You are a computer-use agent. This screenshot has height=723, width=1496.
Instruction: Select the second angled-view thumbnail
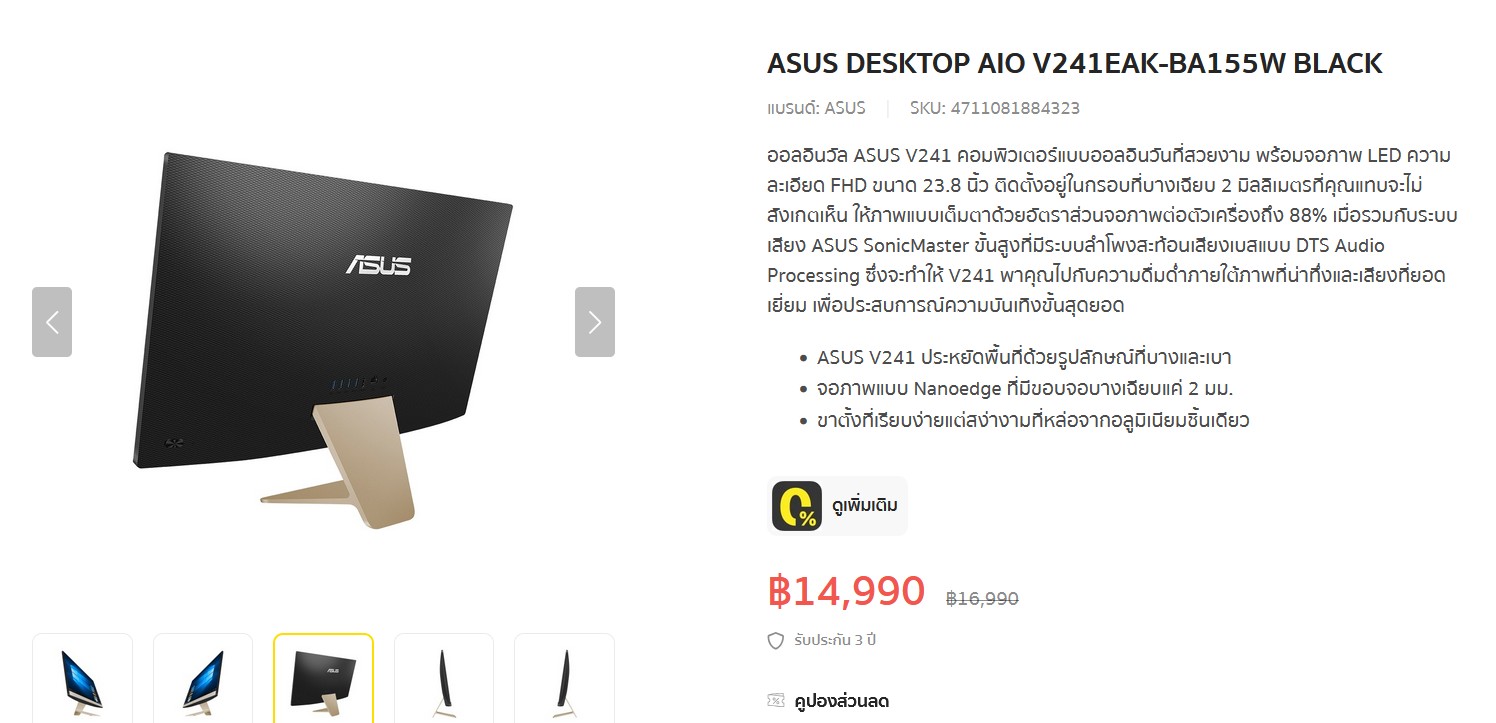coord(203,678)
